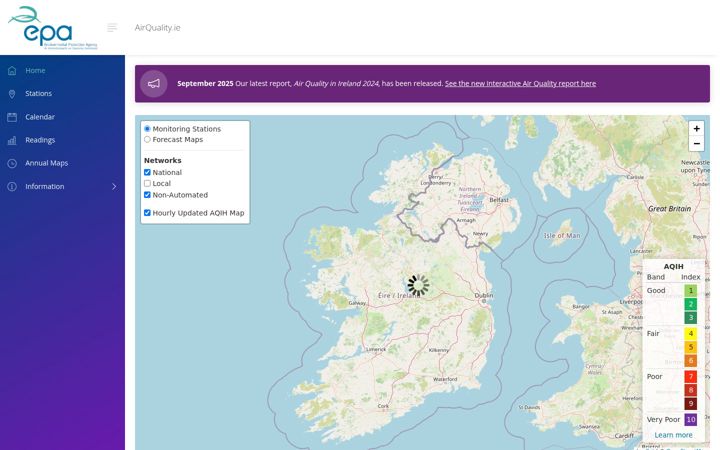Image resolution: width=720 pixels, height=450 pixels.
Task: Expand the Information submenu chevron
Action: coord(114,186)
